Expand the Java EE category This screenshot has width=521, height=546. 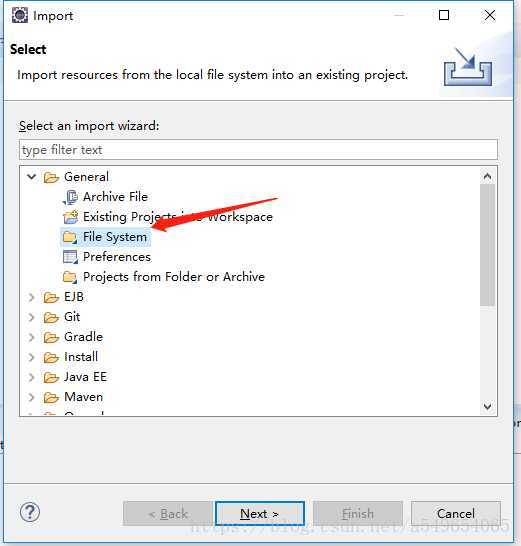point(31,377)
